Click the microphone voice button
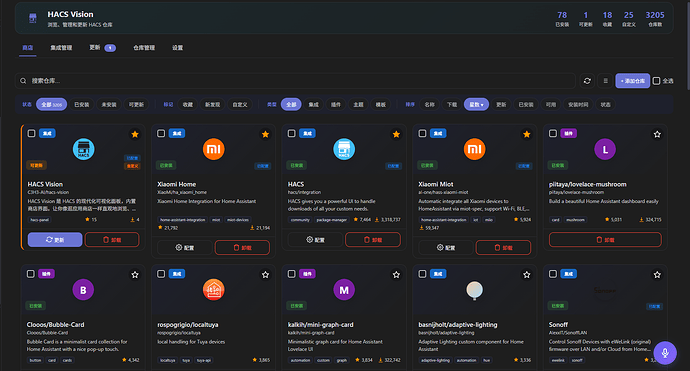Screen dimensions: 690x371 pyautogui.click(x=665, y=353)
